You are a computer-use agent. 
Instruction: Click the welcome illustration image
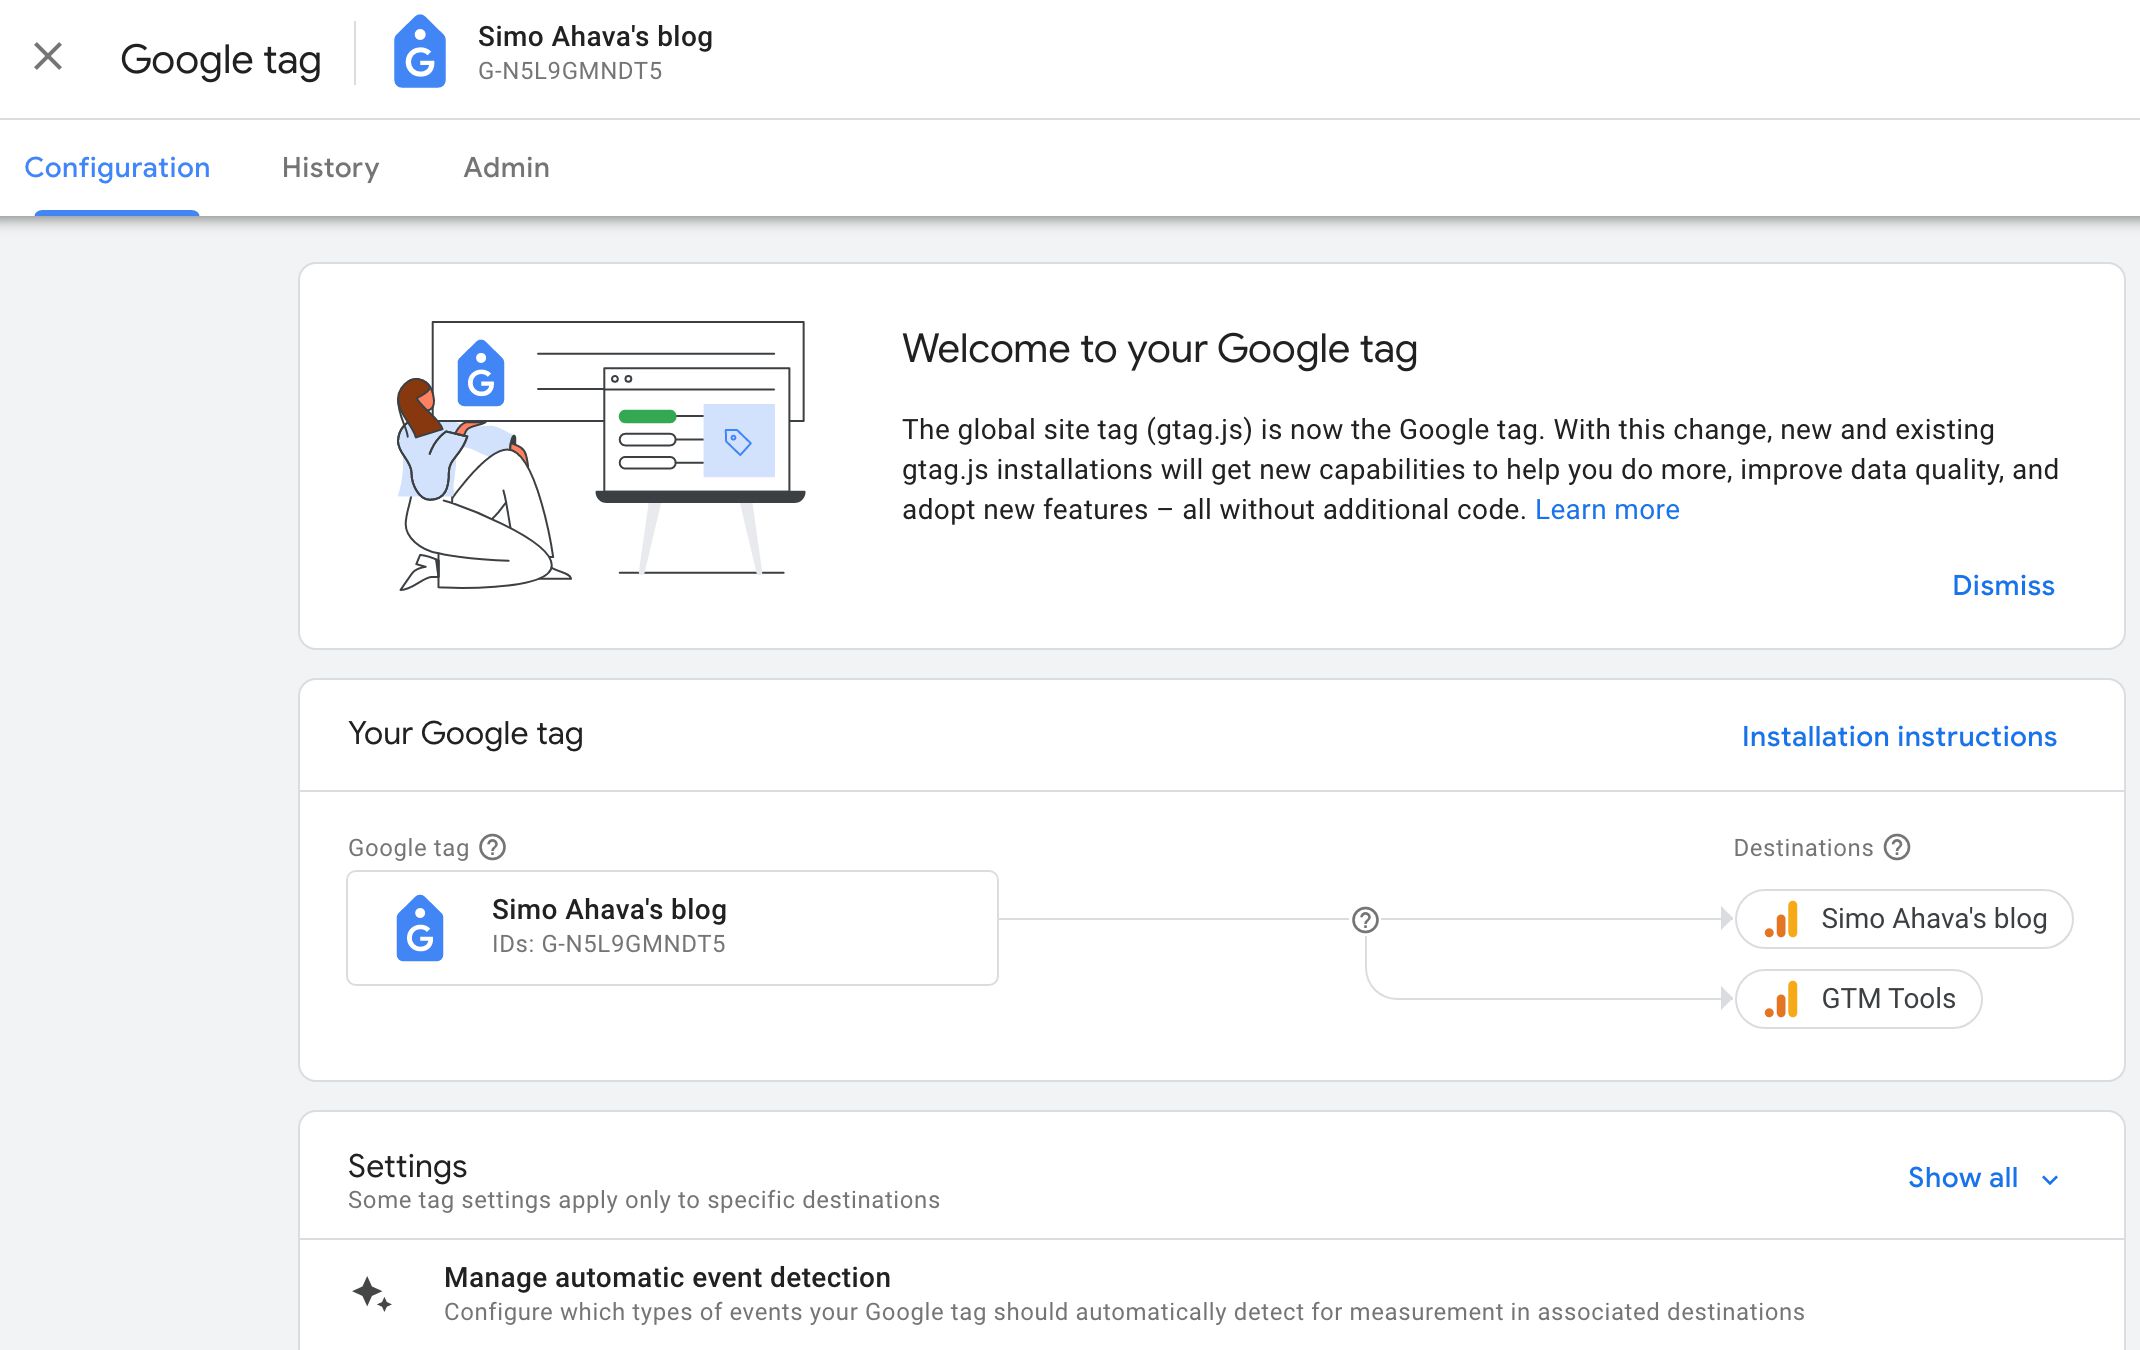(x=601, y=455)
